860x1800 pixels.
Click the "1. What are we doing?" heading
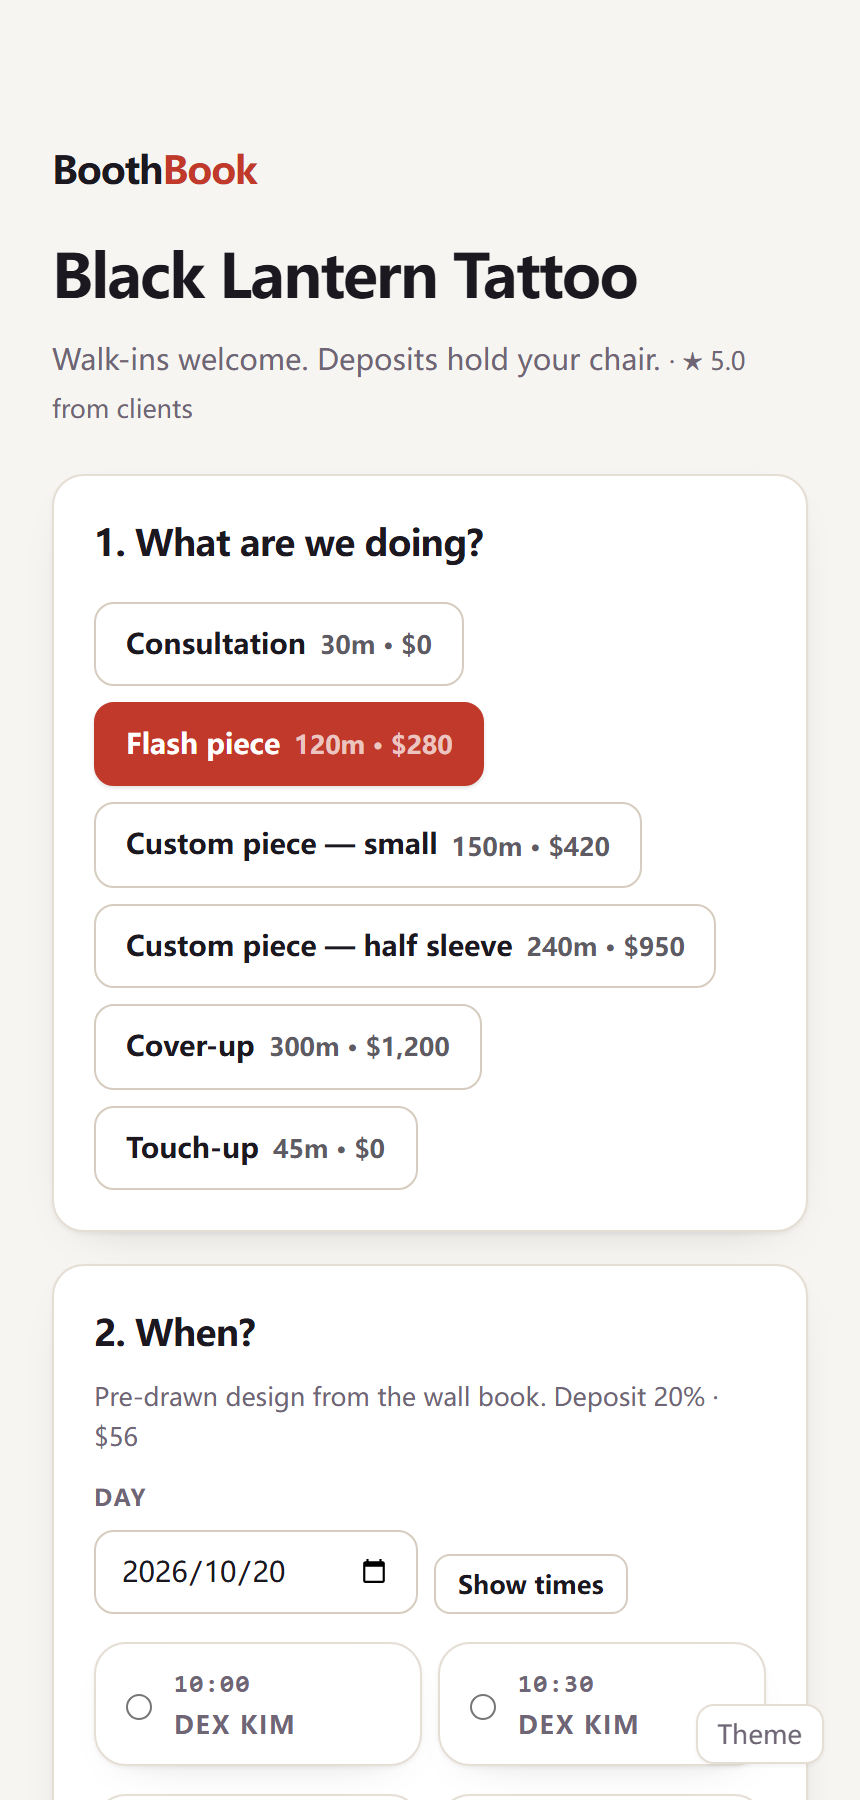click(x=289, y=543)
